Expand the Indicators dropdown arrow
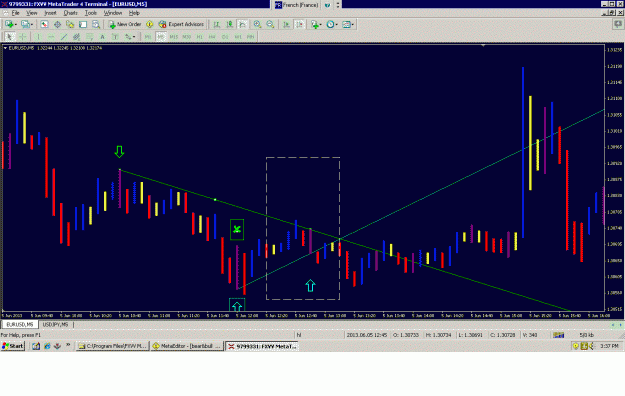The height and width of the screenshot is (396, 625). coord(320,25)
